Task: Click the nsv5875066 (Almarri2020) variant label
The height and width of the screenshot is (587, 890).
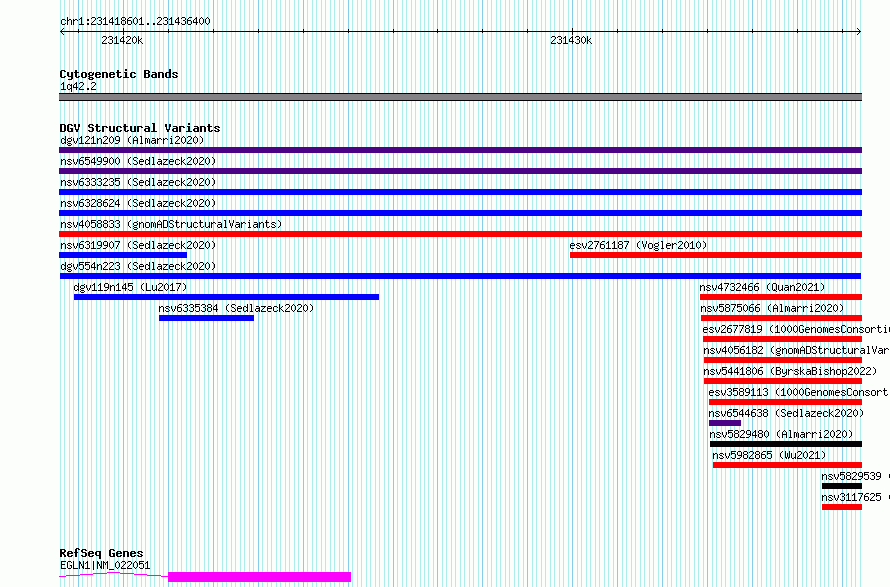Action: point(772,308)
